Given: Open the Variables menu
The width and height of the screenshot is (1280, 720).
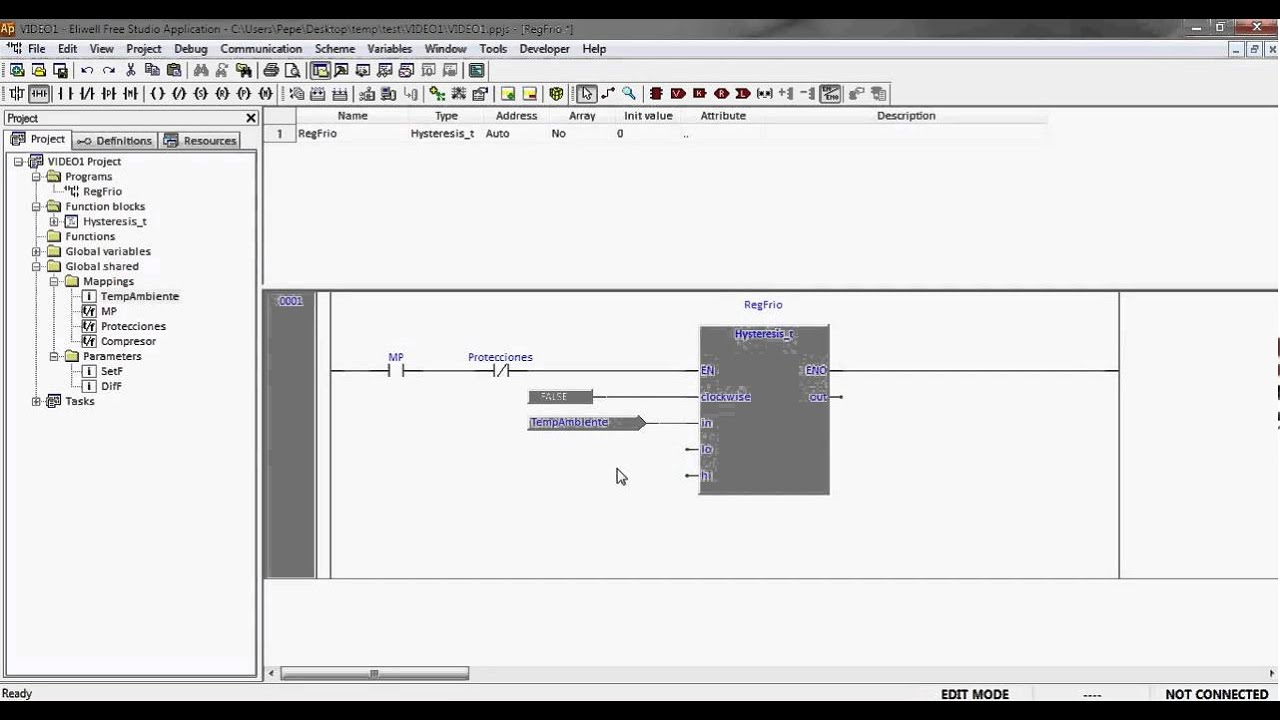Looking at the screenshot, I should pyautogui.click(x=389, y=48).
